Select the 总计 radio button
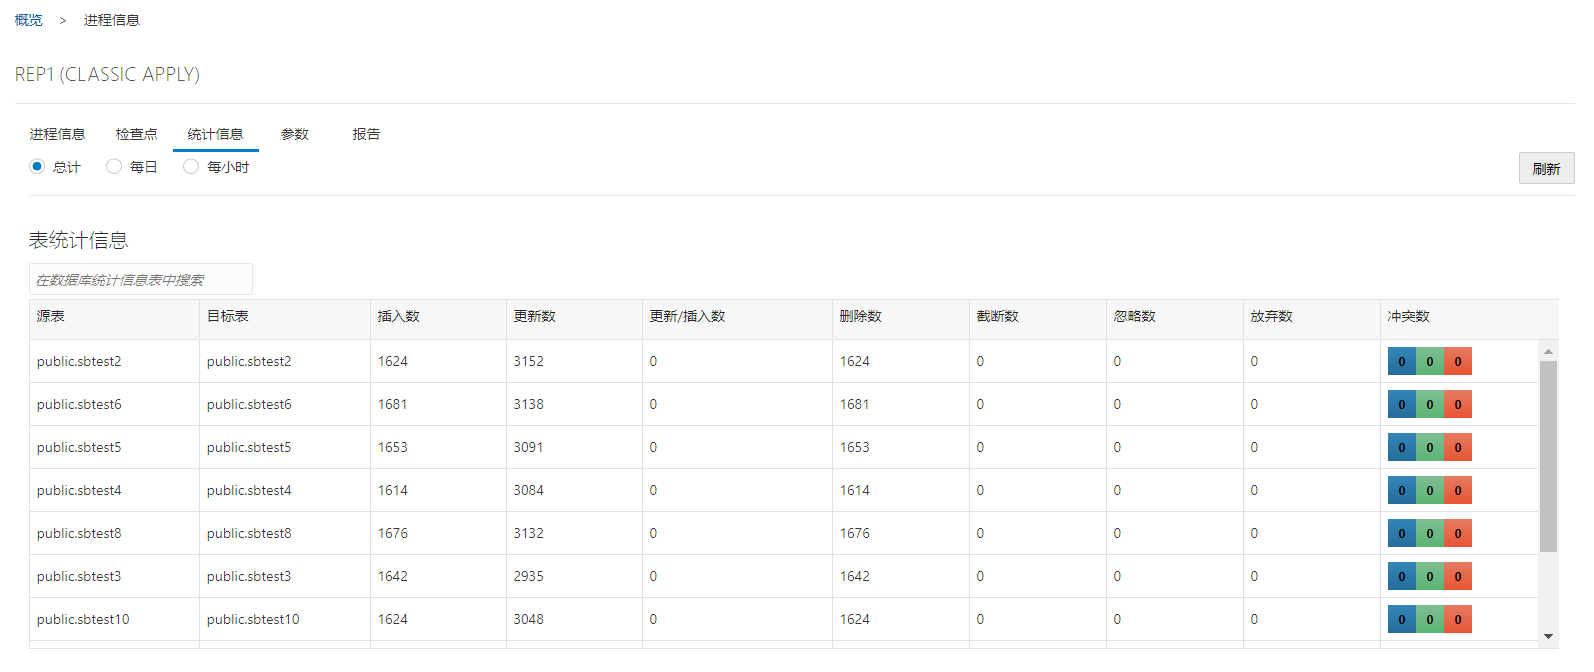Screen dimensions: 1594x672 37,167
